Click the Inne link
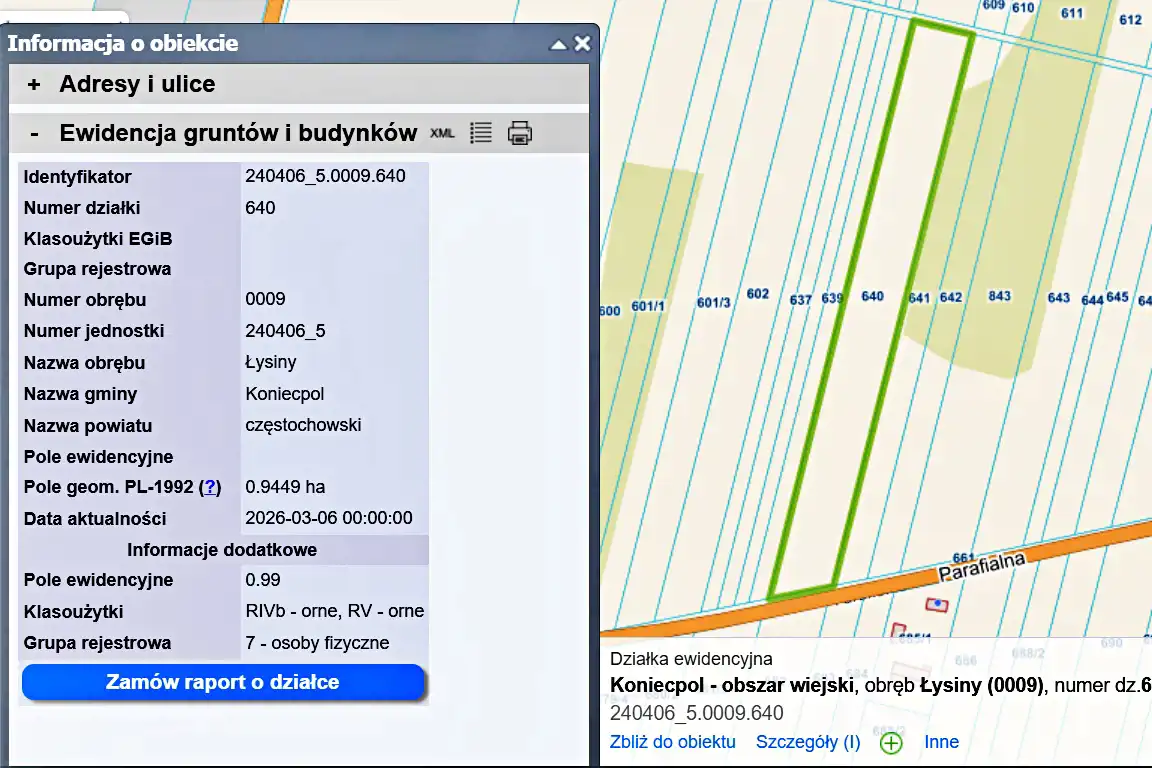This screenshot has height=768, width=1152. (941, 742)
